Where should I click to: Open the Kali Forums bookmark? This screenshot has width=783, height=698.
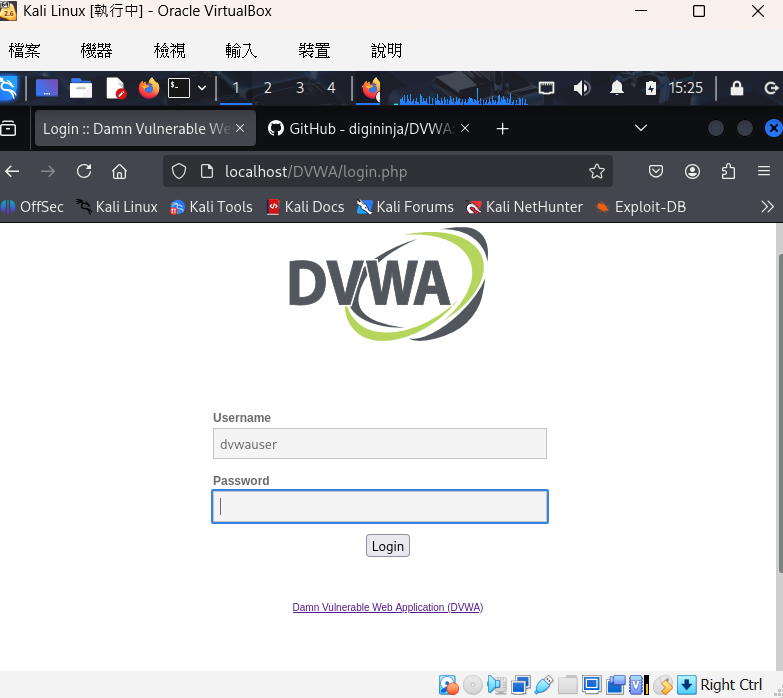pos(405,207)
